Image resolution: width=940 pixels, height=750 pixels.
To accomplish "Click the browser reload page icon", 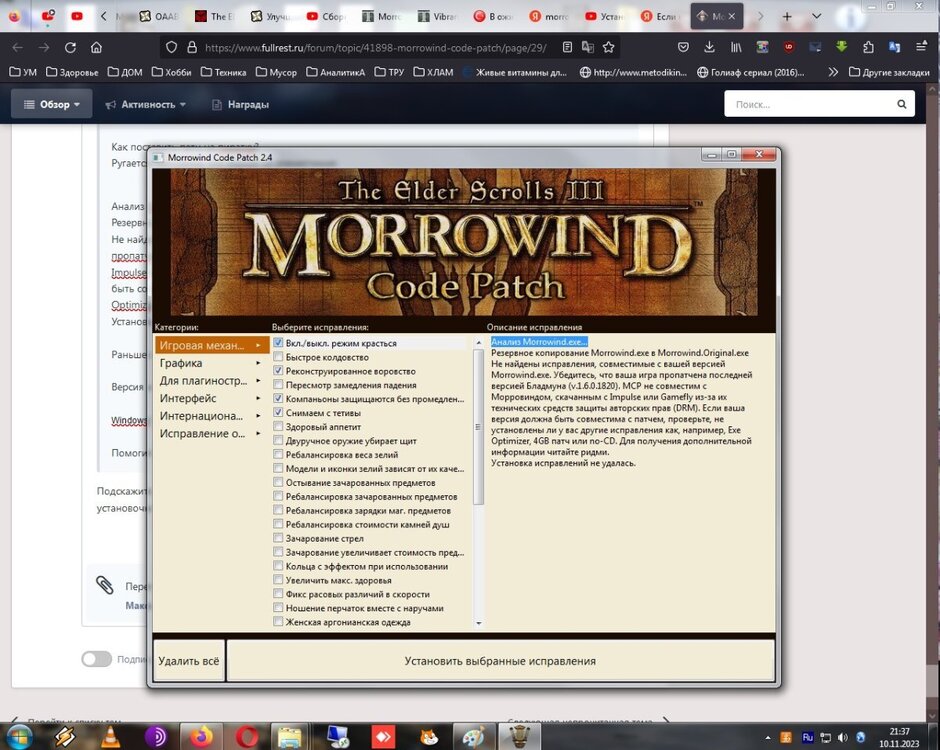I will tap(70, 47).
